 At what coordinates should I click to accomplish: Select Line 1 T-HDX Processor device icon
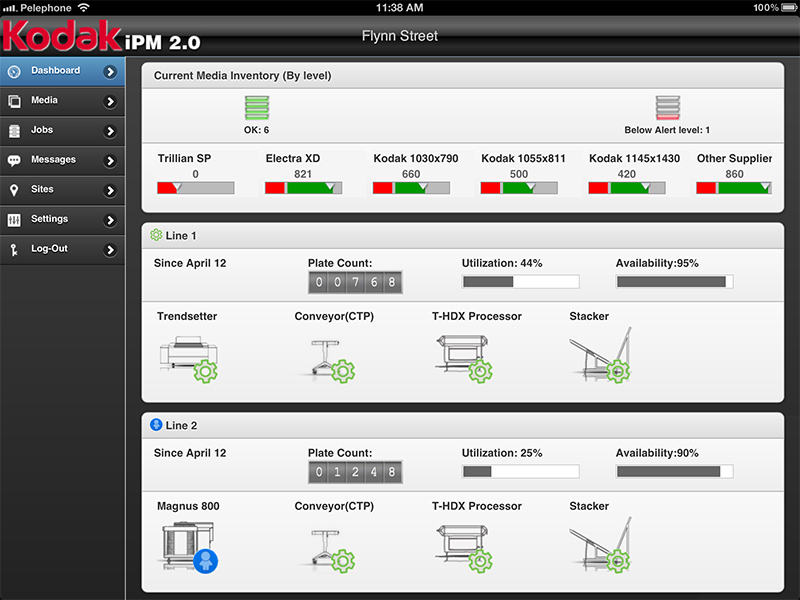(464, 359)
